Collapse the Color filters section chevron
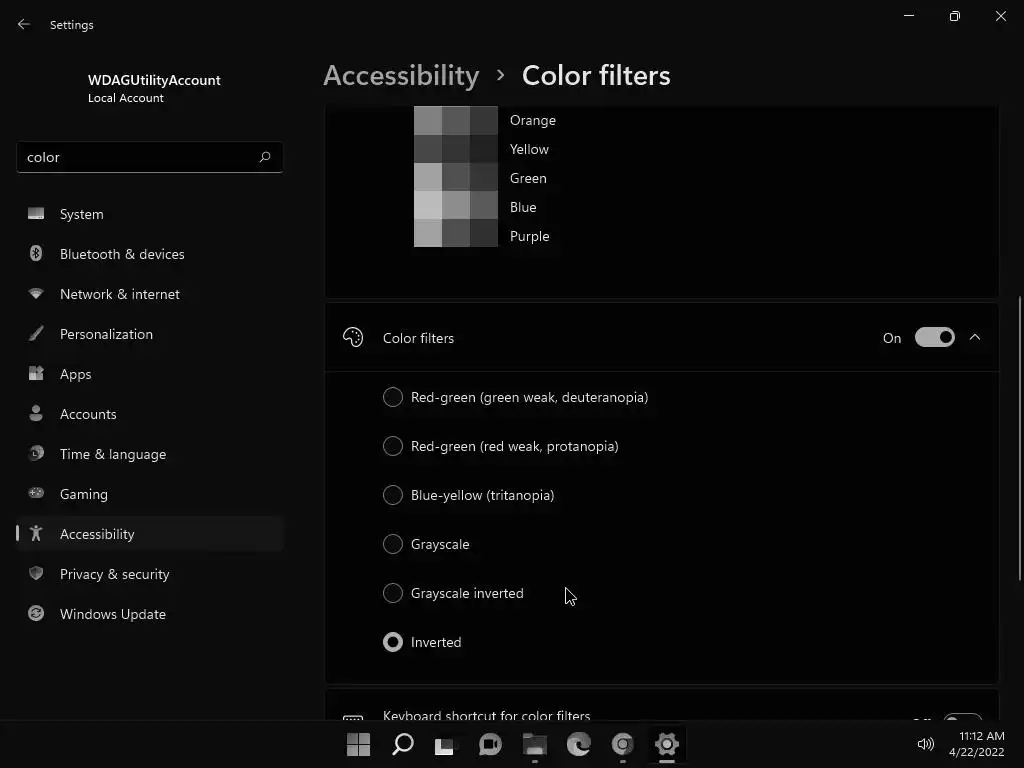Viewport: 1024px width, 768px height. 975,338
